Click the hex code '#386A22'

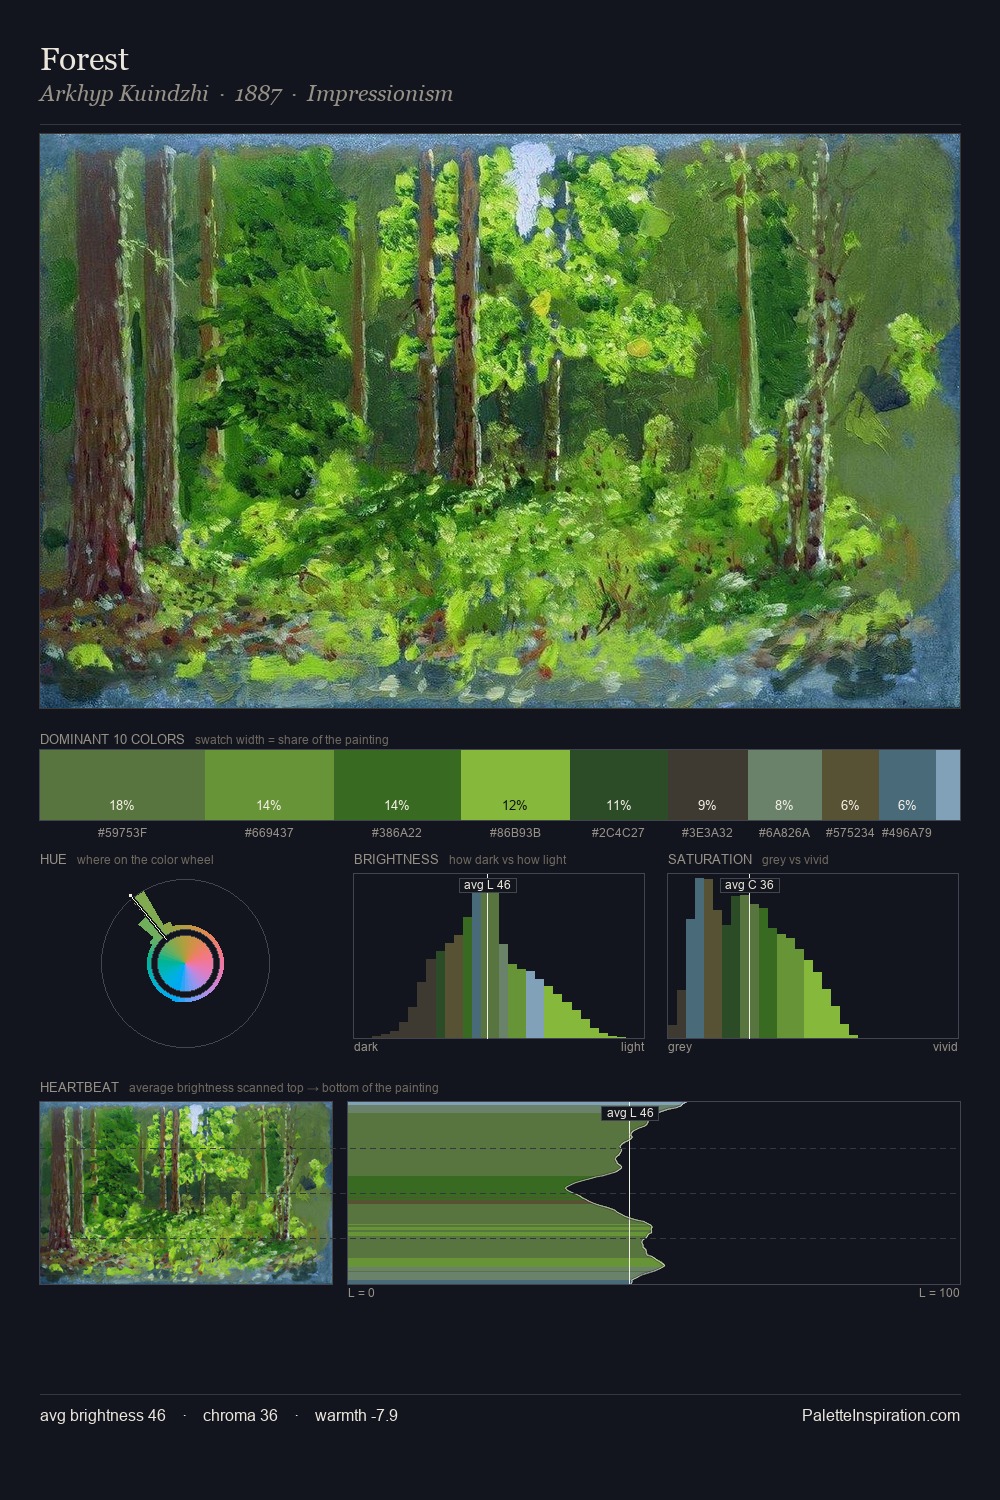397,832
